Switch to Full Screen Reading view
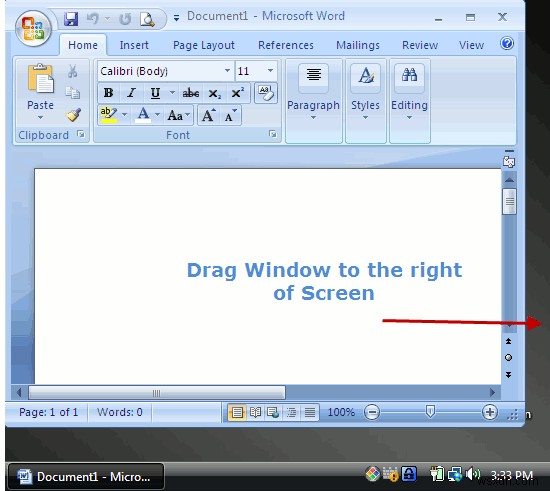The height and width of the screenshot is (491, 550). [x=255, y=412]
